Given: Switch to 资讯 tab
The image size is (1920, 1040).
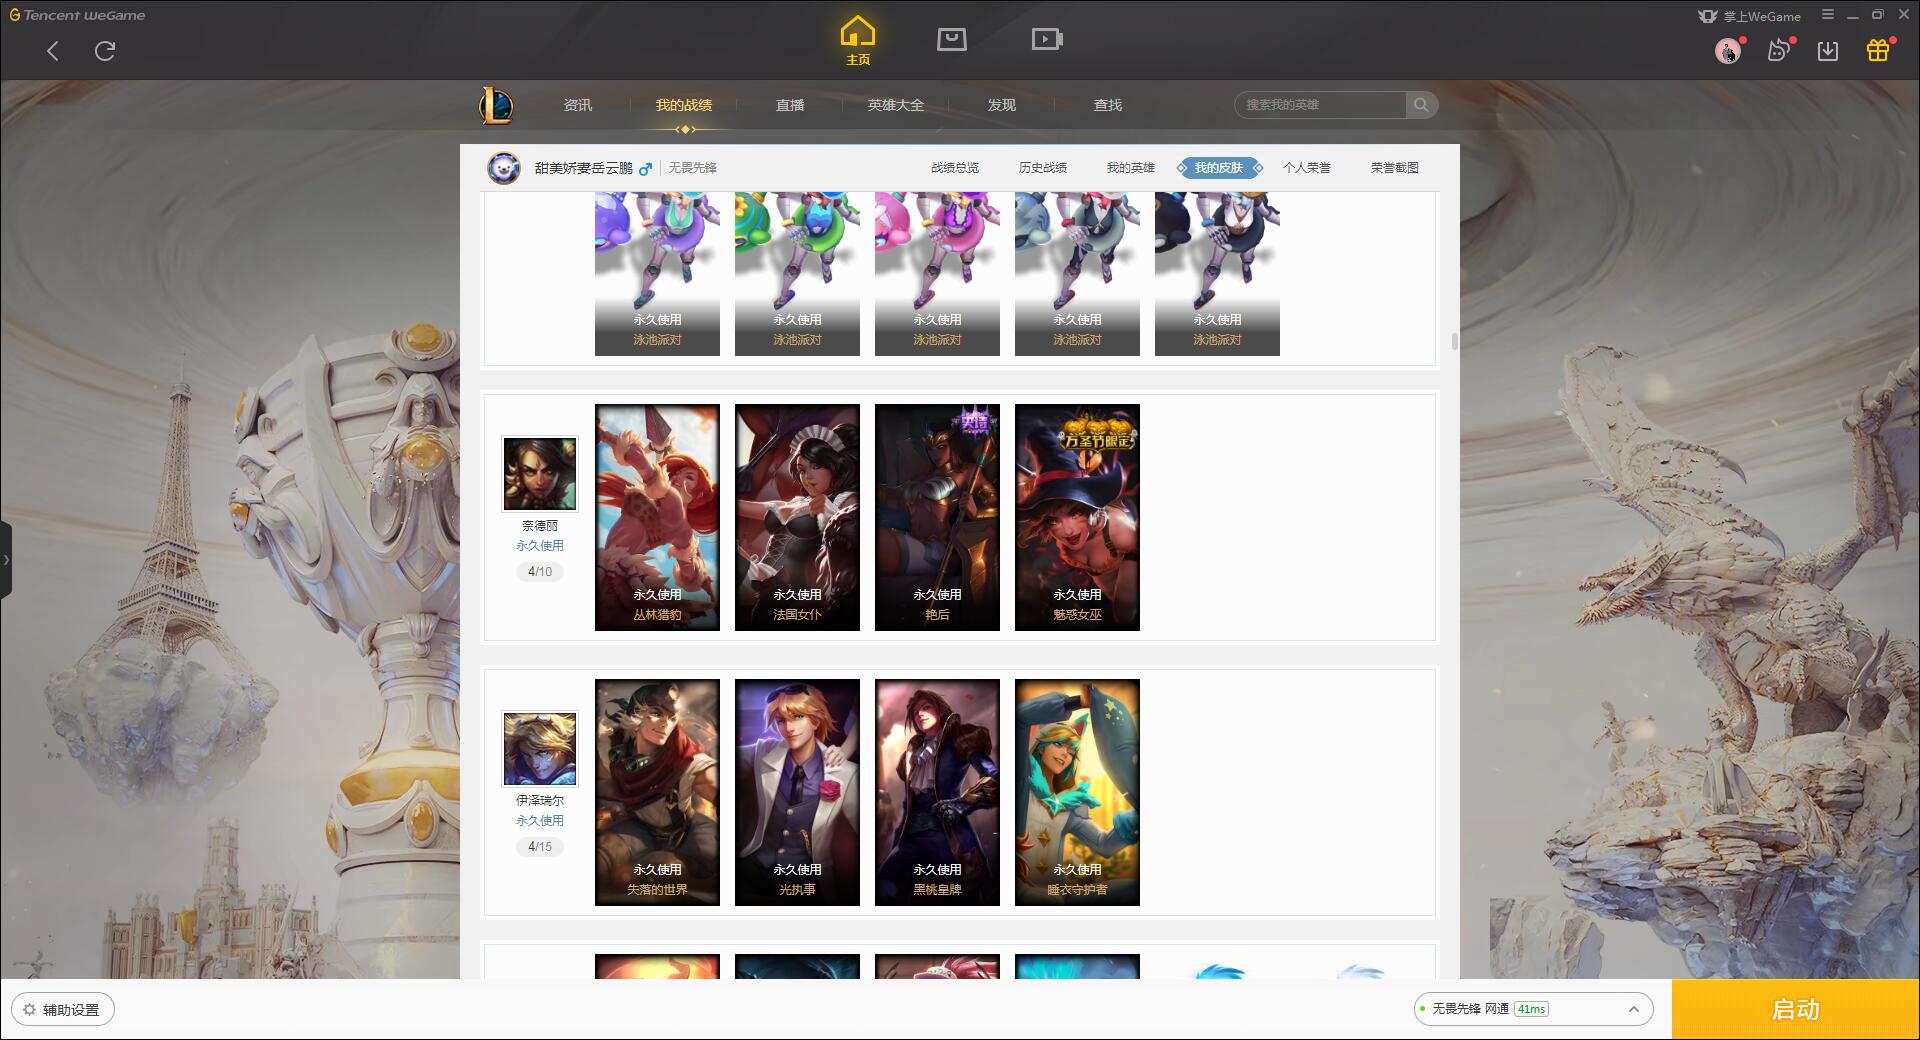Looking at the screenshot, I should (578, 105).
